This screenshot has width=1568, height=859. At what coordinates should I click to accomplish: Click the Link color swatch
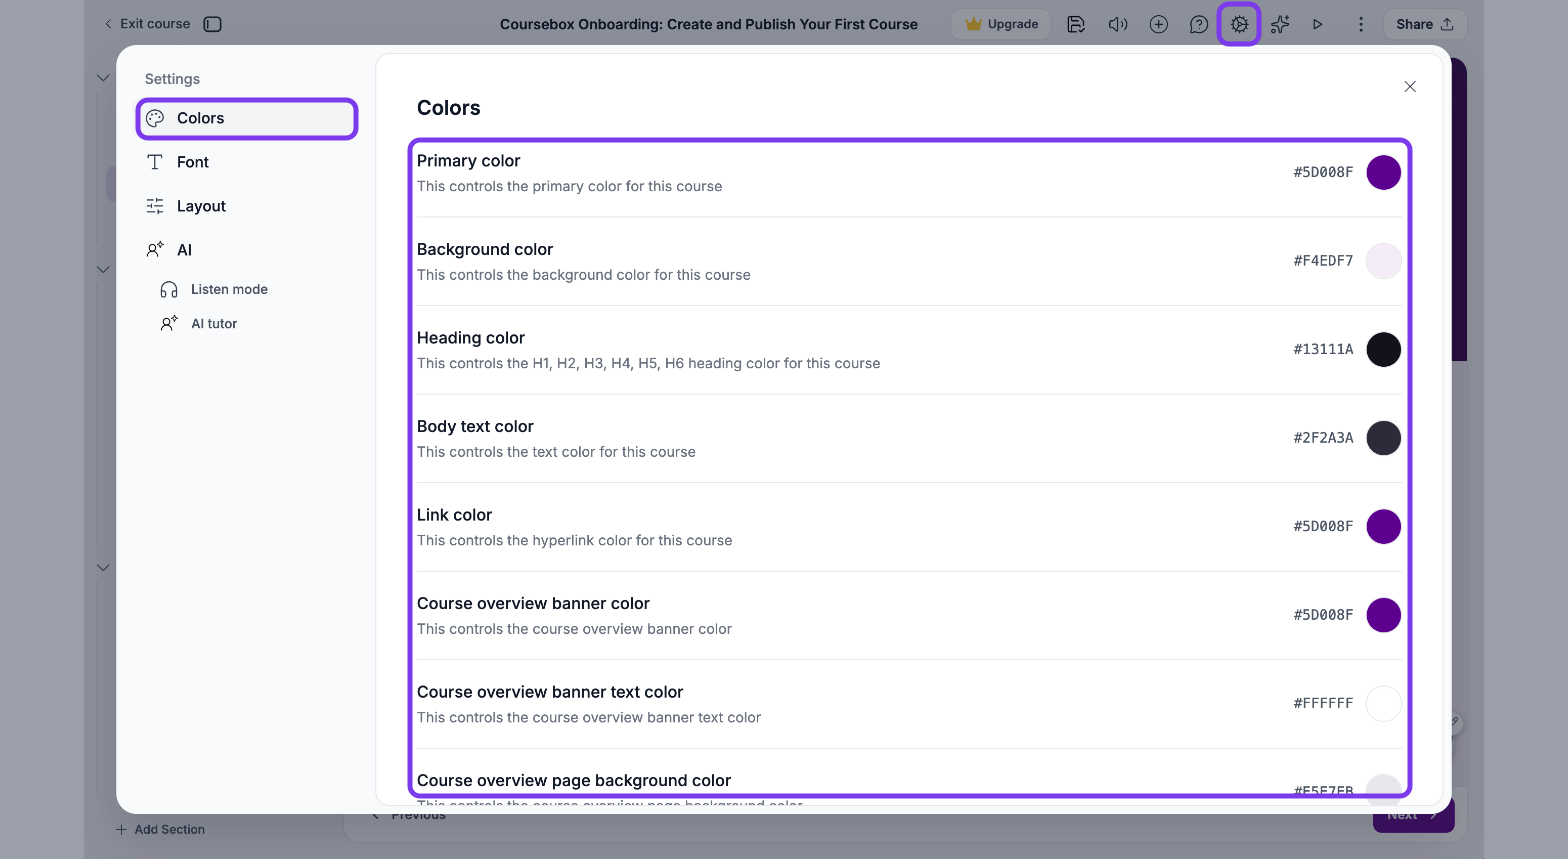pyautogui.click(x=1384, y=526)
